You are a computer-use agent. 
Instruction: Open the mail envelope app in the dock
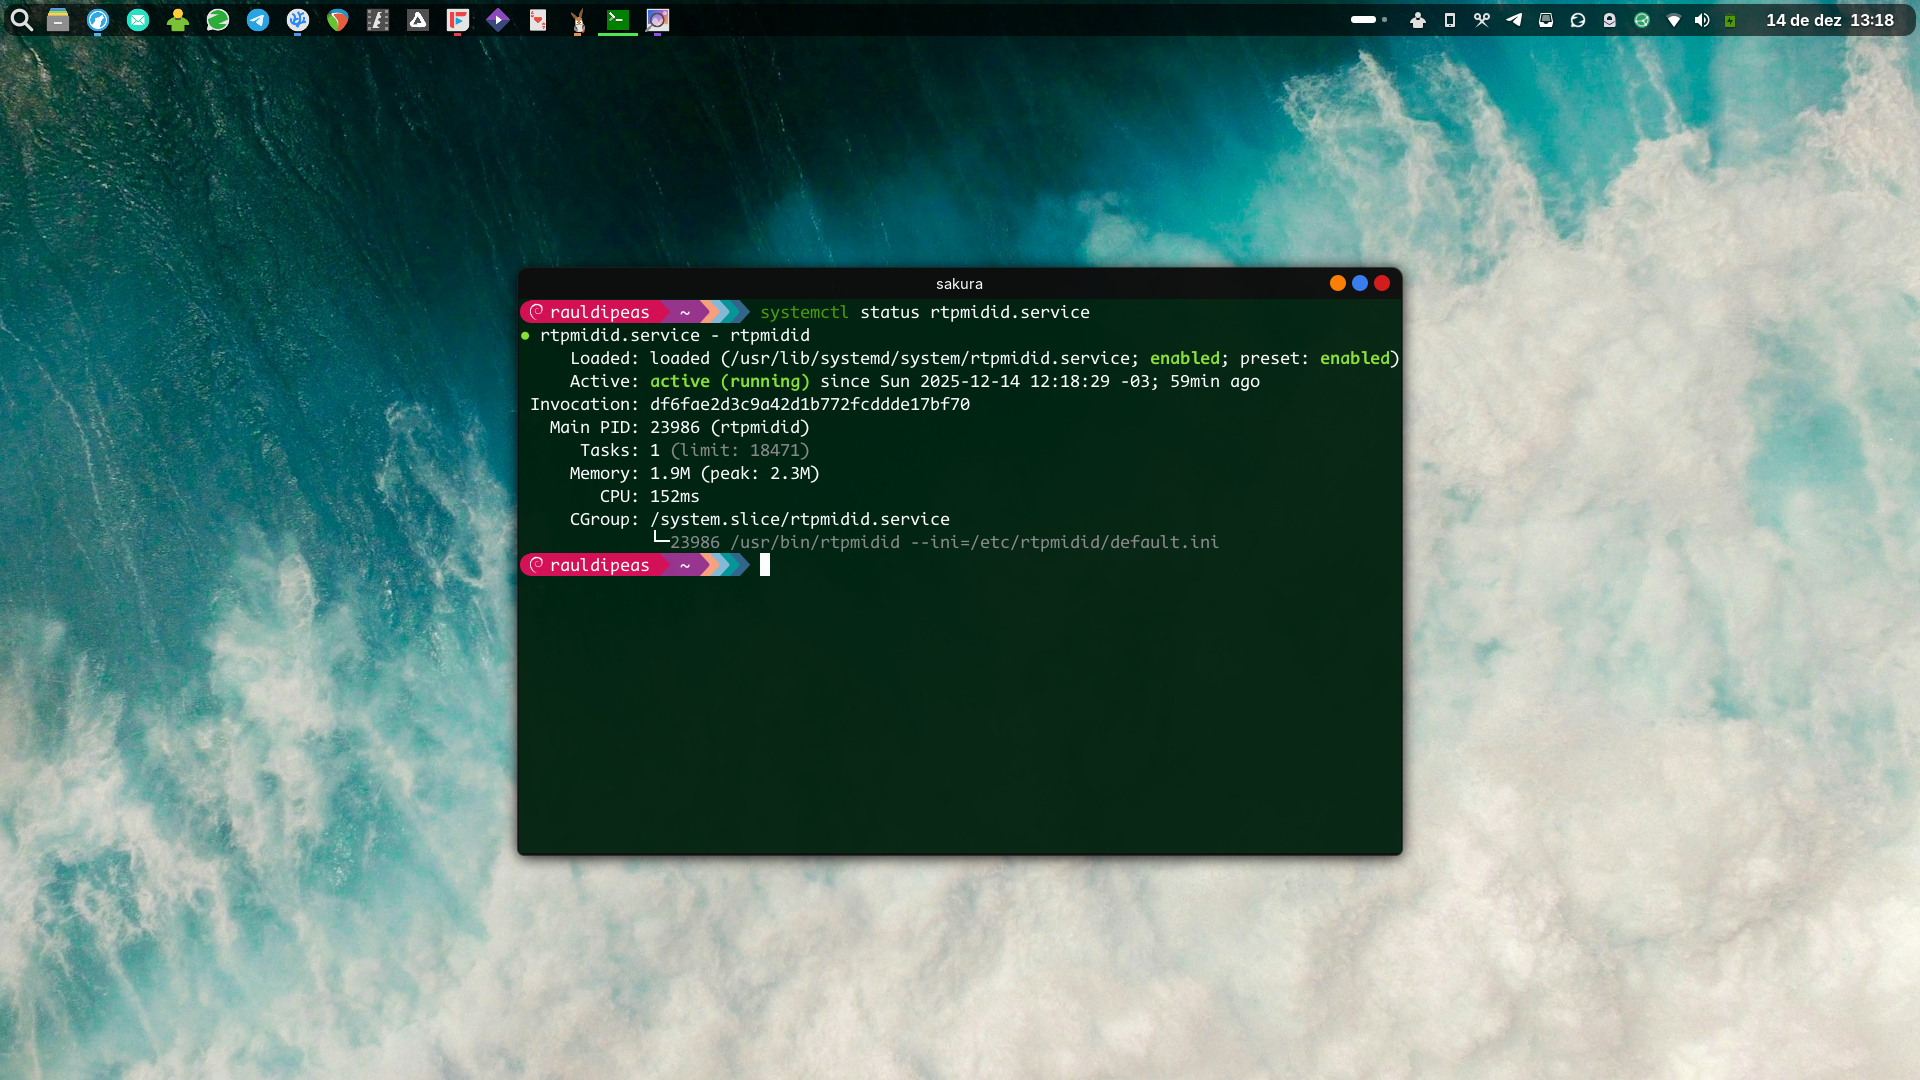[138, 20]
